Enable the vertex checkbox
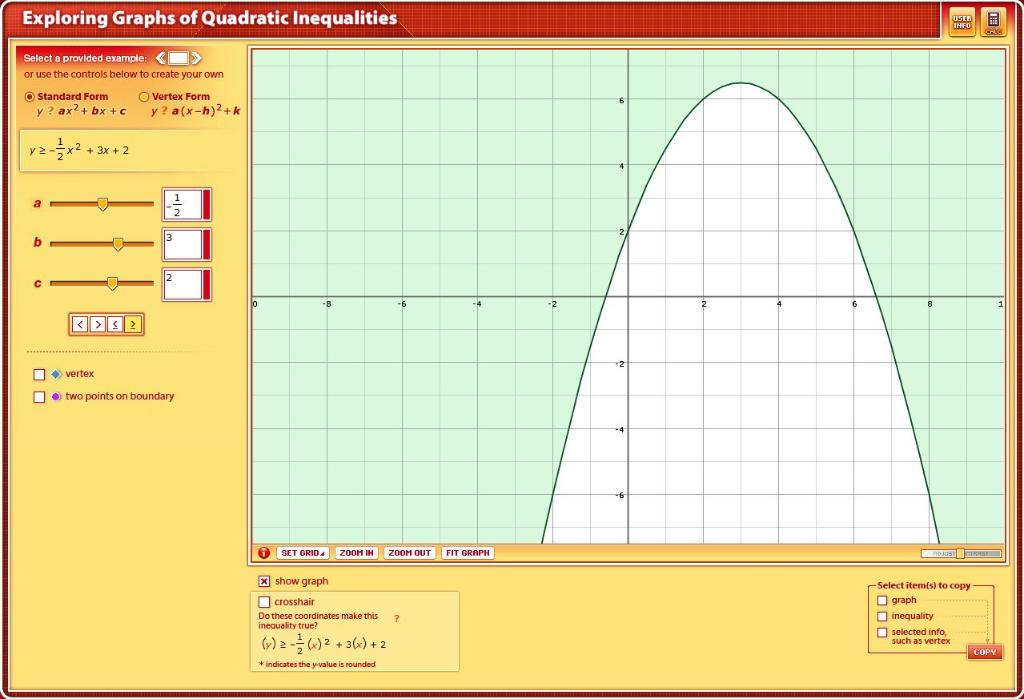1024x699 pixels. [39, 374]
